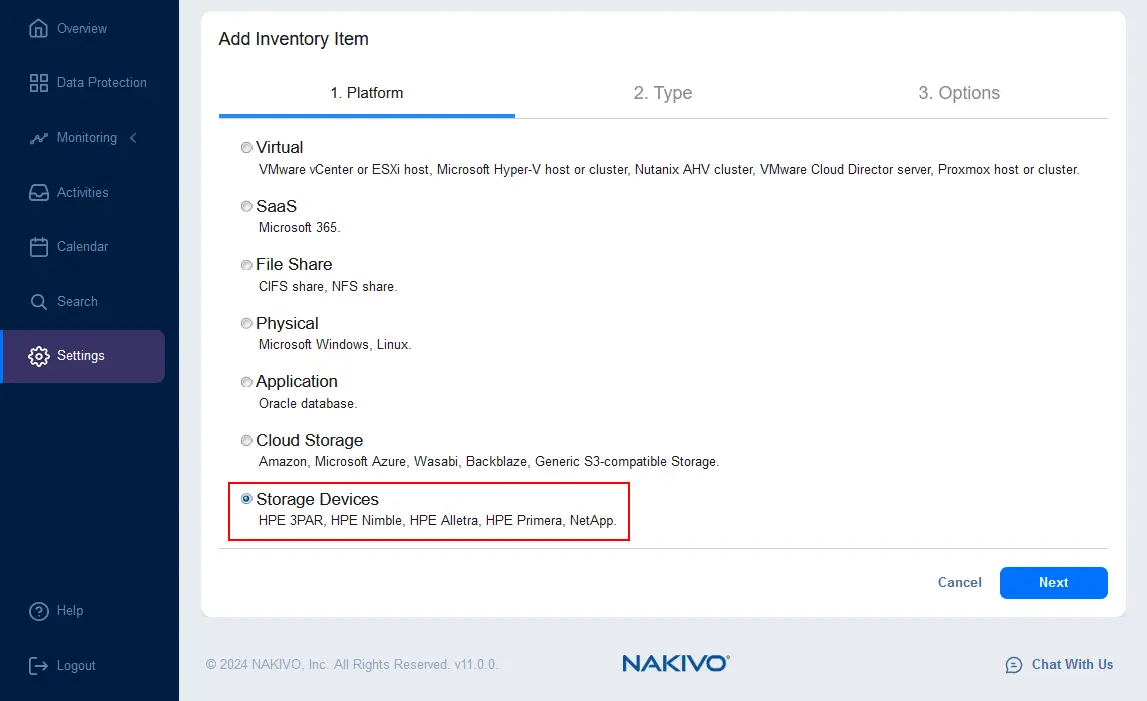This screenshot has height=701, width=1147.
Task: Click the 'Microsoft Windows, Linux.' description
Action: click(335, 345)
